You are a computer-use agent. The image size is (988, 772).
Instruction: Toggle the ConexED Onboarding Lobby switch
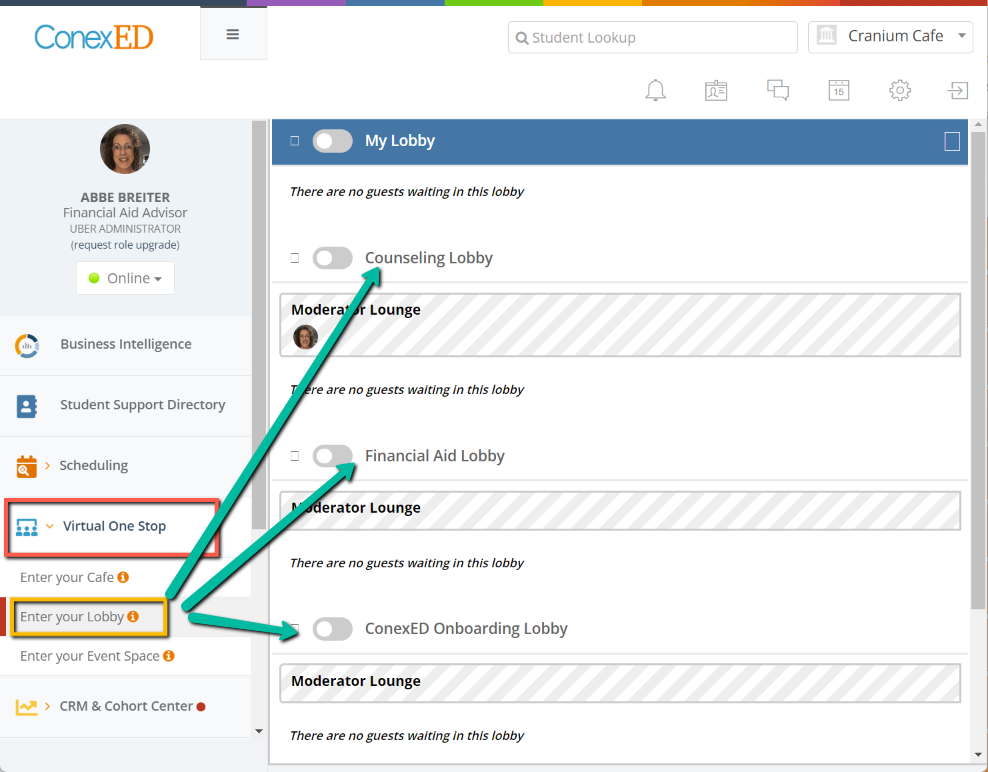(332, 628)
